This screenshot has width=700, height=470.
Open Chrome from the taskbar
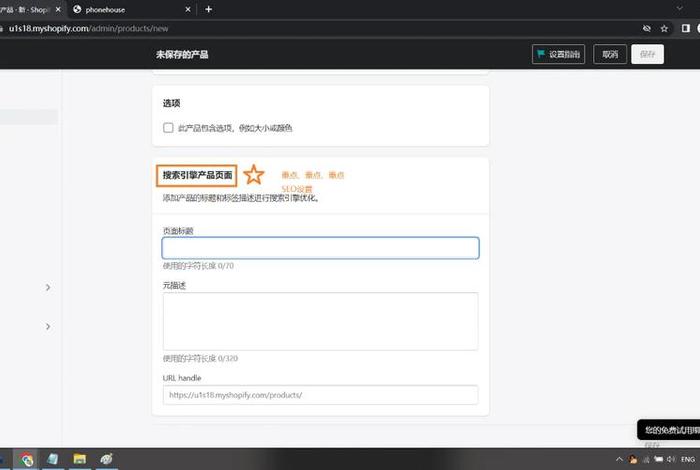(x=26, y=459)
